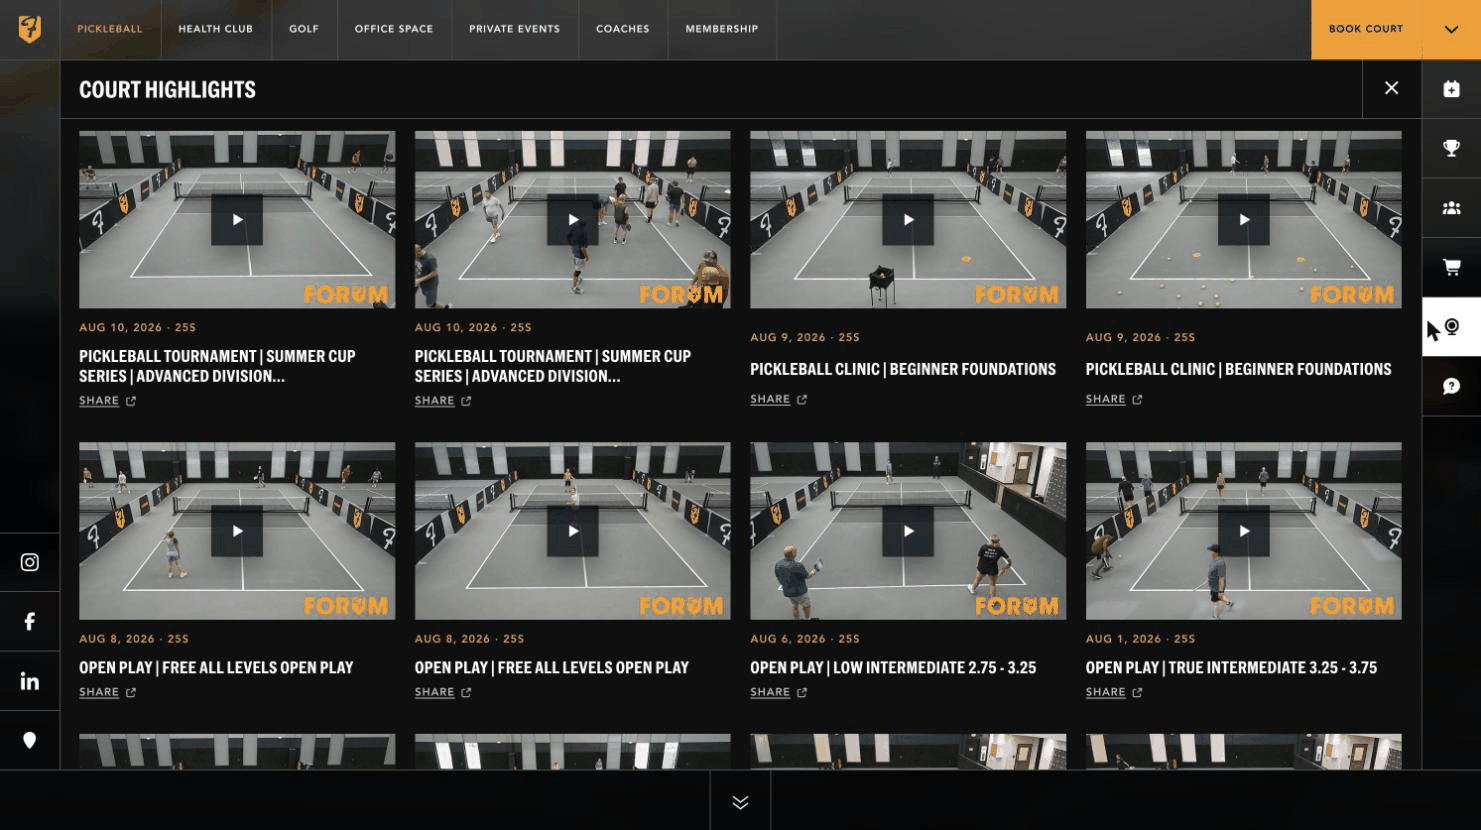This screenshot has height=830, width=1481.
Task: Share second Free All Levels Open Play highlight
Action: pyautogui.click(x=443, y=692)
